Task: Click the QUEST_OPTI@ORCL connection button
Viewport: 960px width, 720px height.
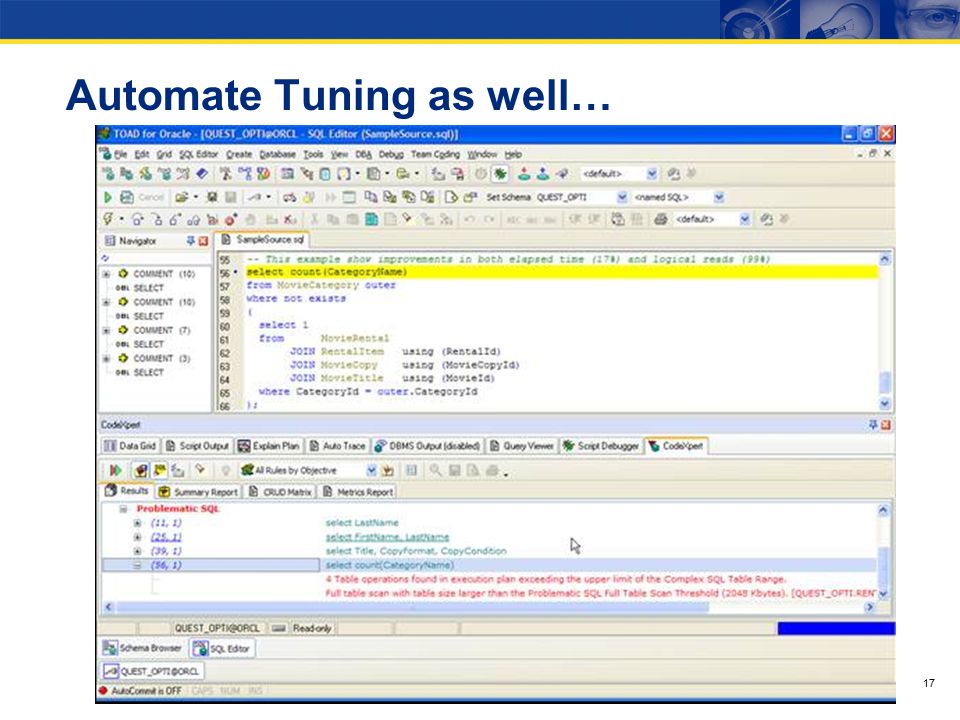Action: pos(152,671)
